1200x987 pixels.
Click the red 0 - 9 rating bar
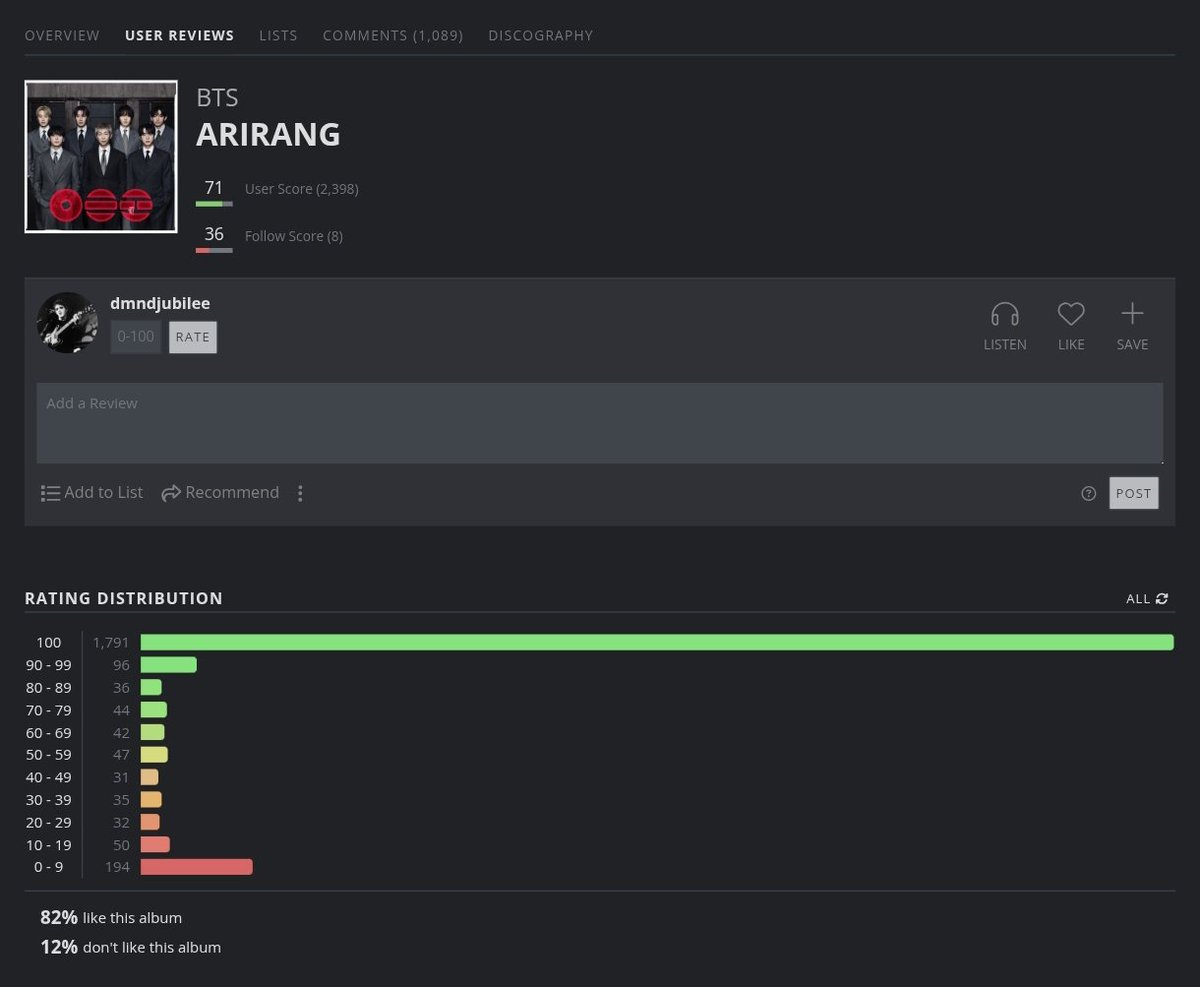pyautogui.click(x=197, y=867)
